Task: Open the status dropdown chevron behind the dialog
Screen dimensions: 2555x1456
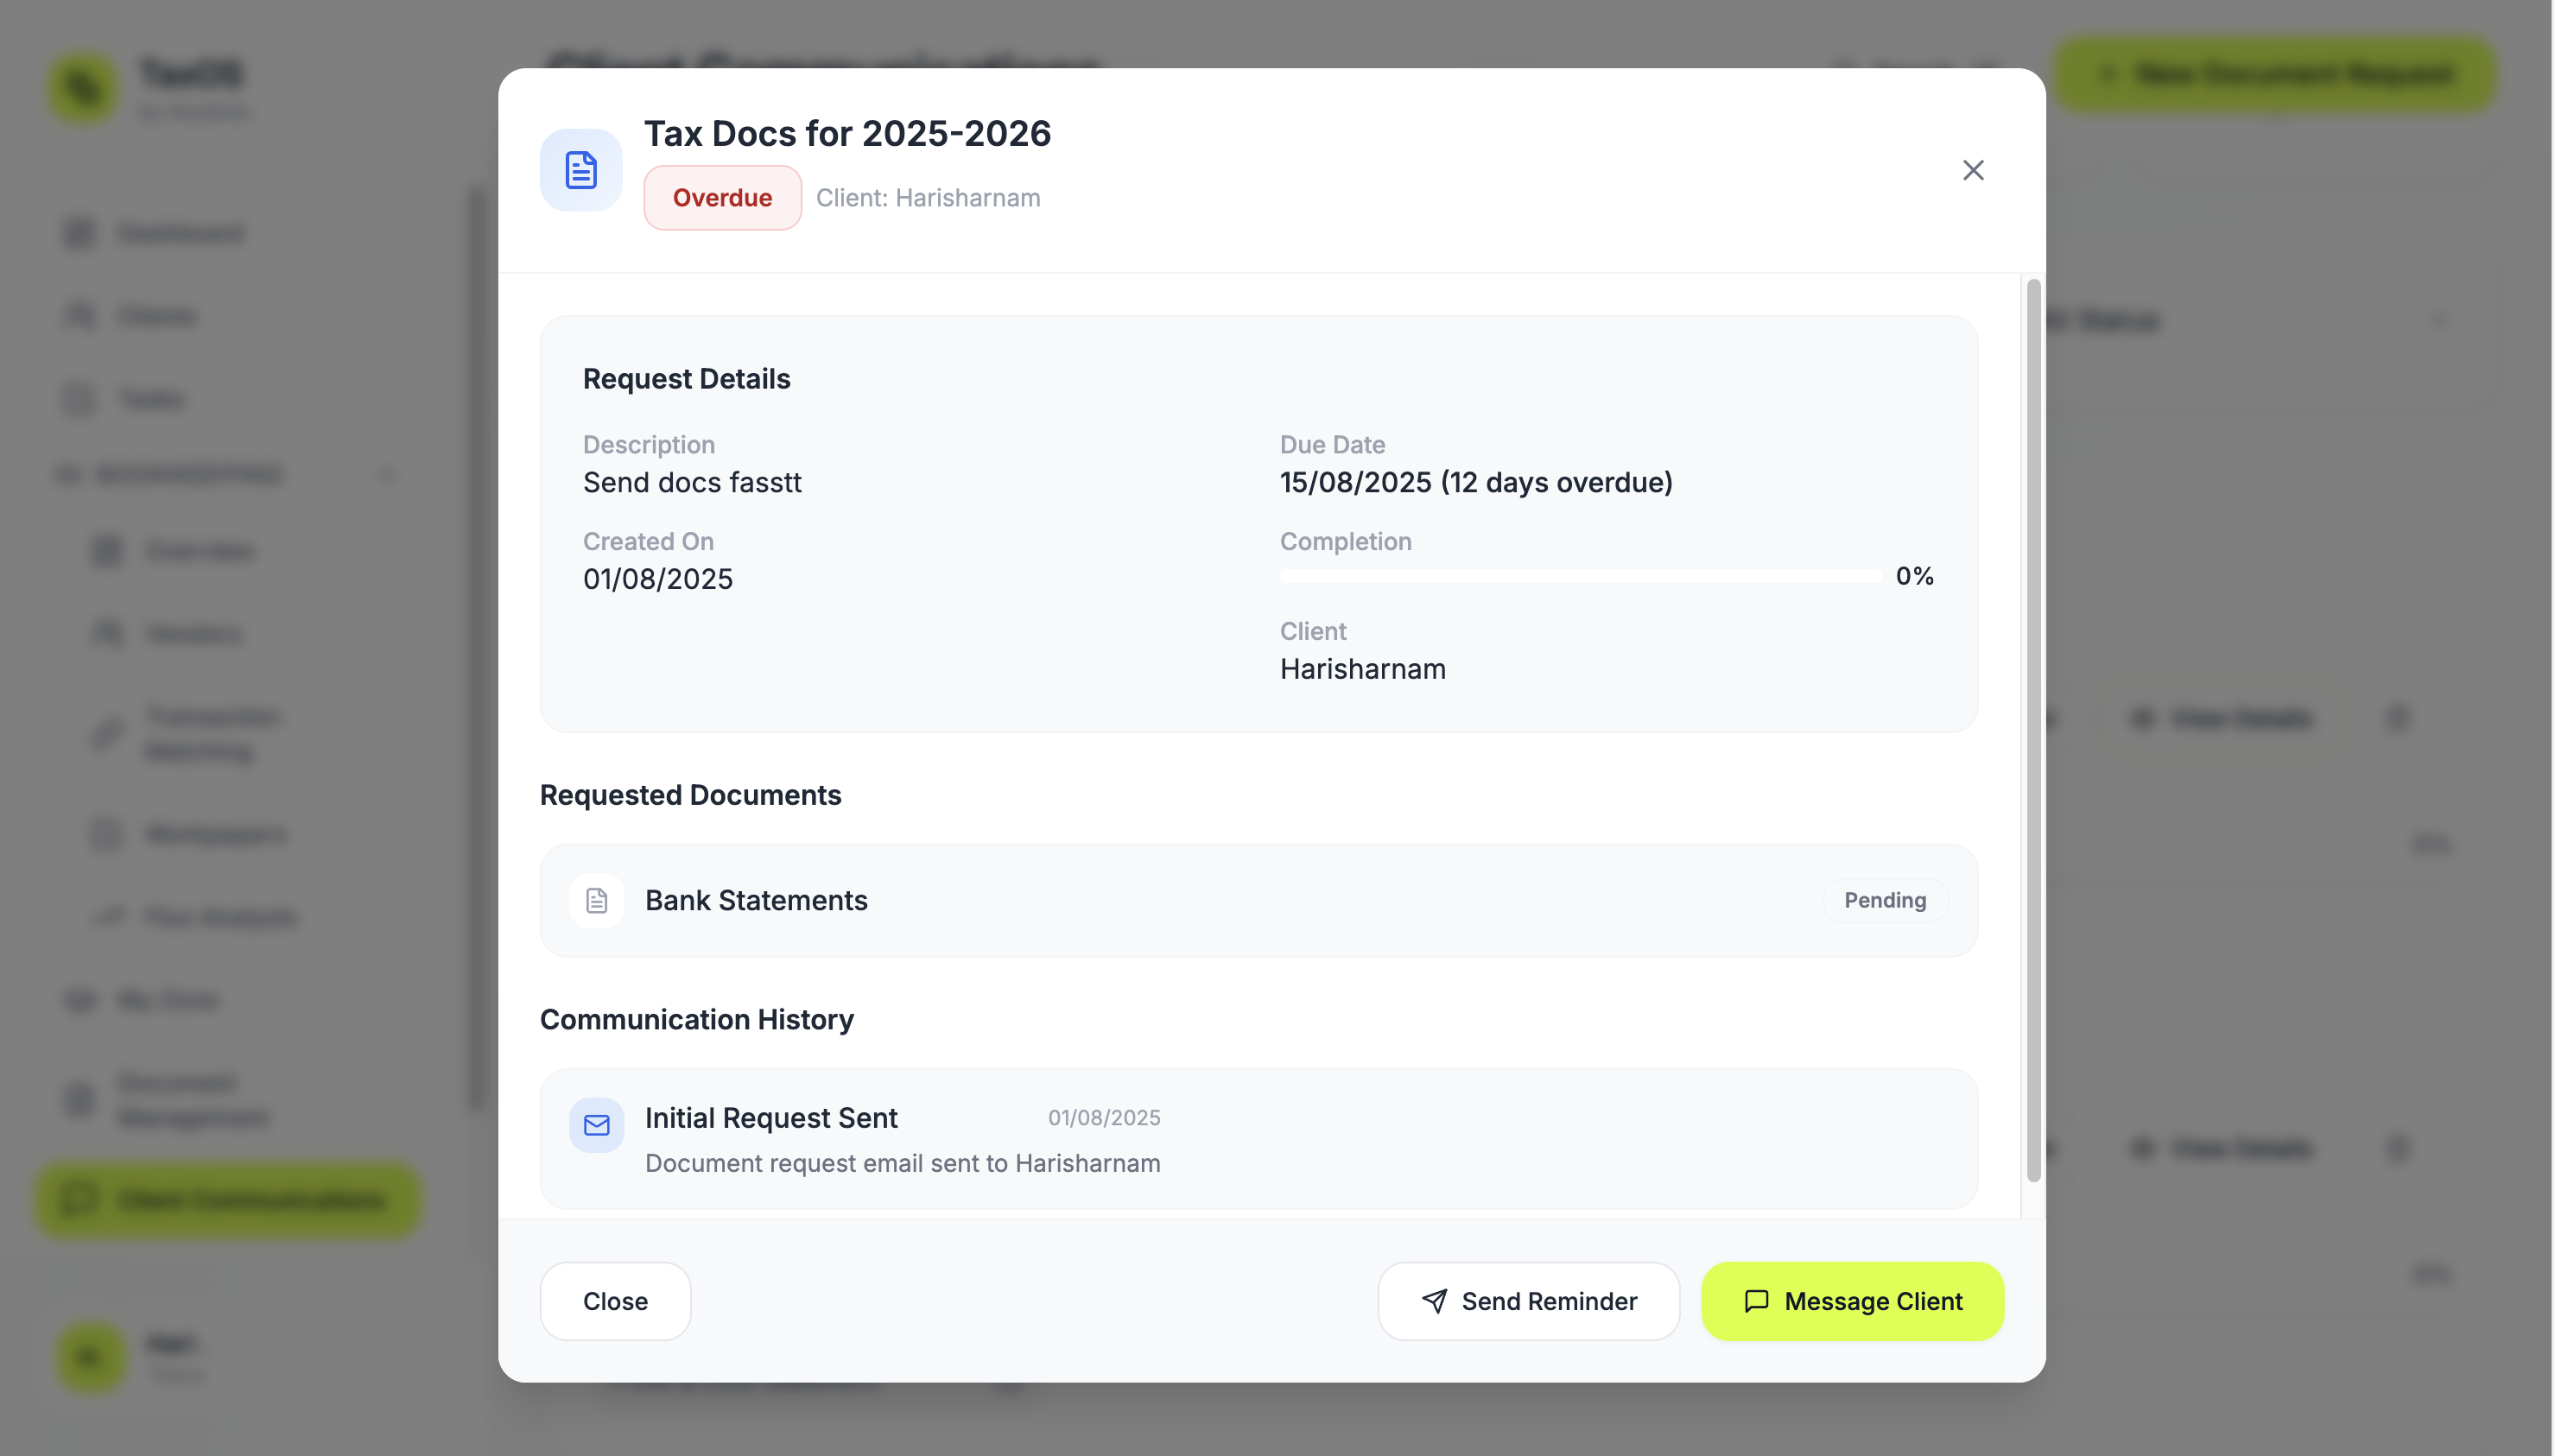Action: pyautogui.click(x=2437, y=321)
